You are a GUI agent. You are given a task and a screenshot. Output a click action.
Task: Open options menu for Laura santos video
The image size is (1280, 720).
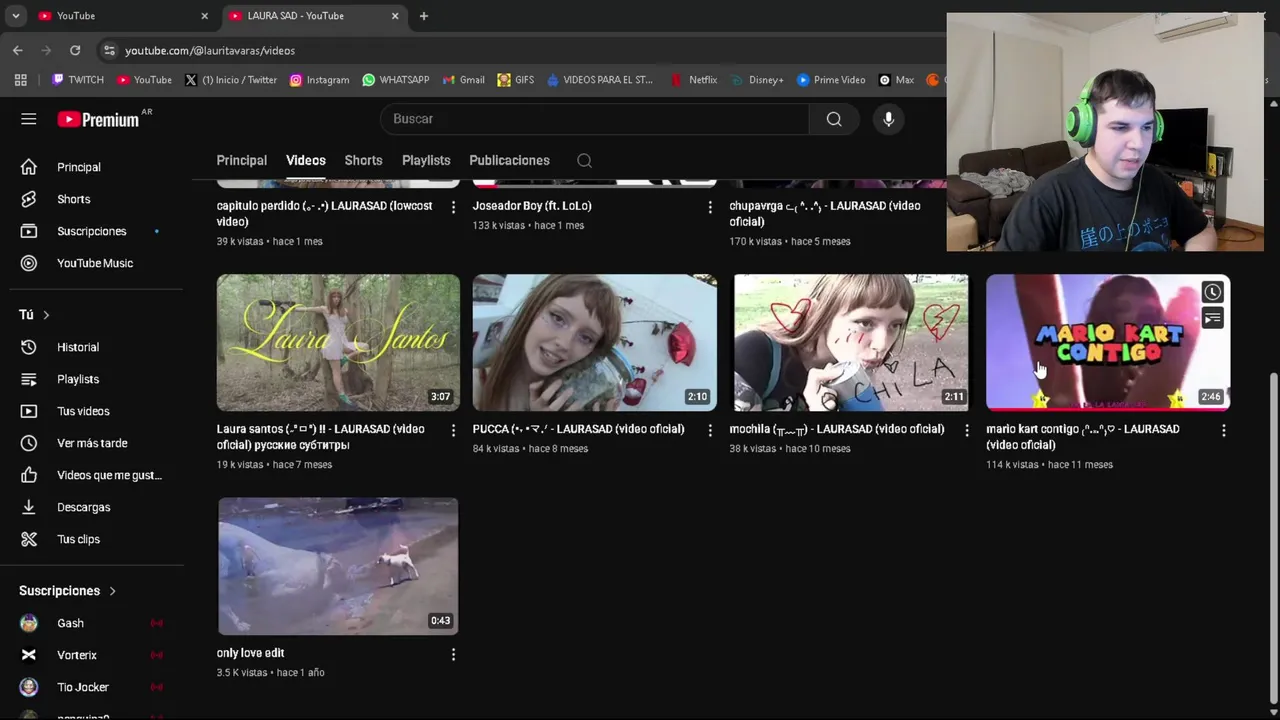[453, 430]
